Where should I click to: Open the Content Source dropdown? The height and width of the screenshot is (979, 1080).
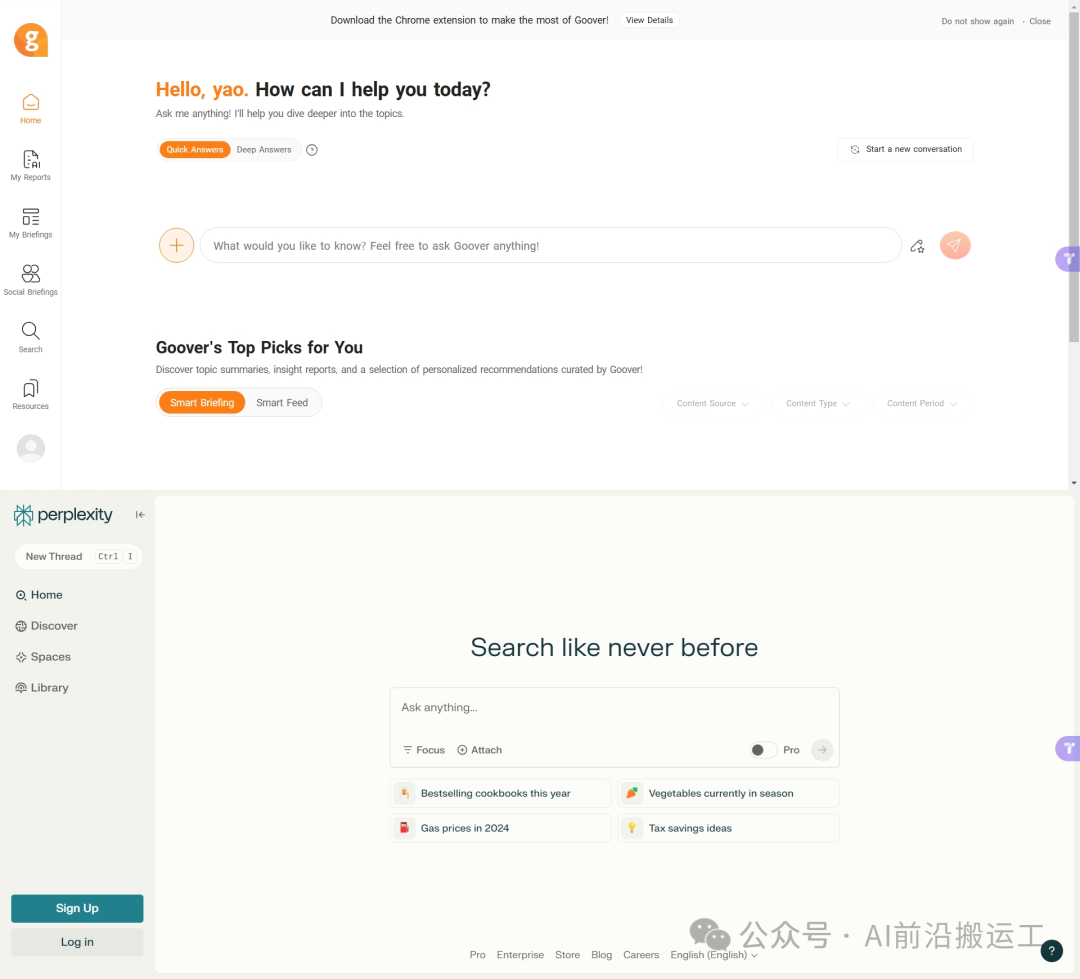click(x=713, y=404)
